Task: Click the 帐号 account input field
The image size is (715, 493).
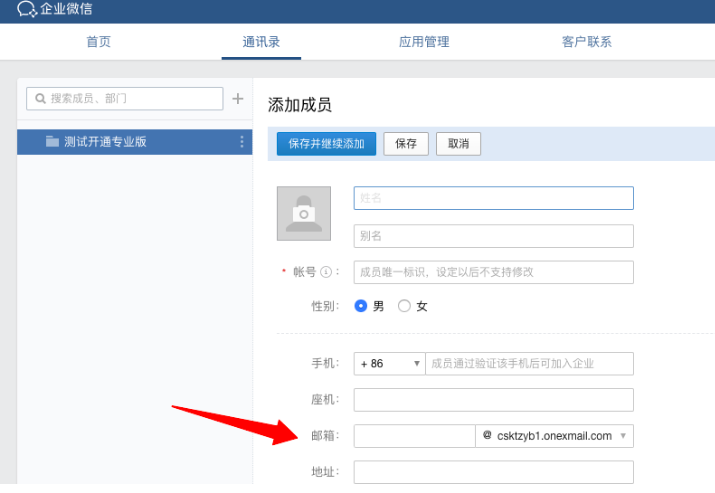Action: point(493,272)
